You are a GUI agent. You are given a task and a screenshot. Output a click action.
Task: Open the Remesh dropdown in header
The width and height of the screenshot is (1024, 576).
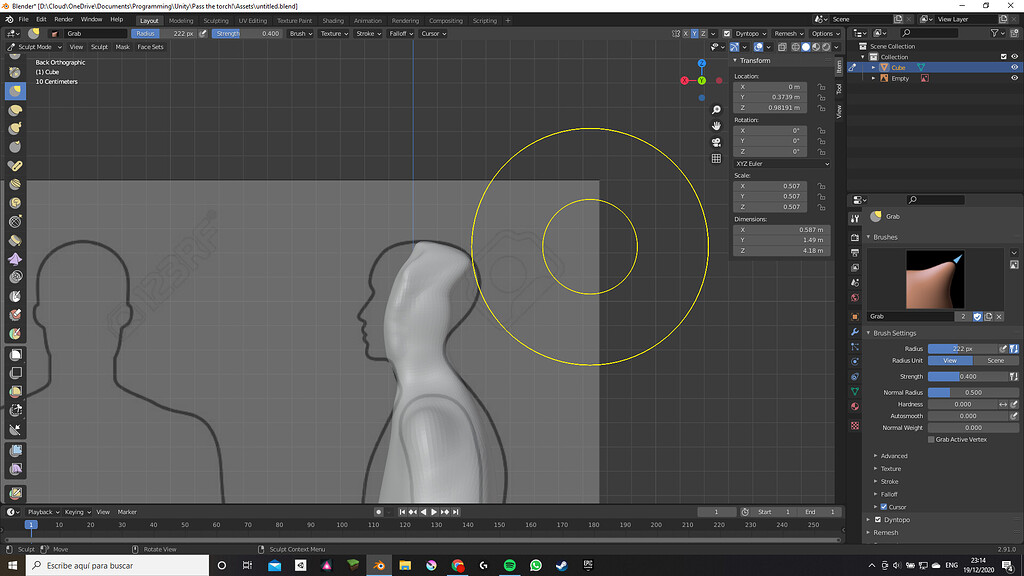[788, 33]
